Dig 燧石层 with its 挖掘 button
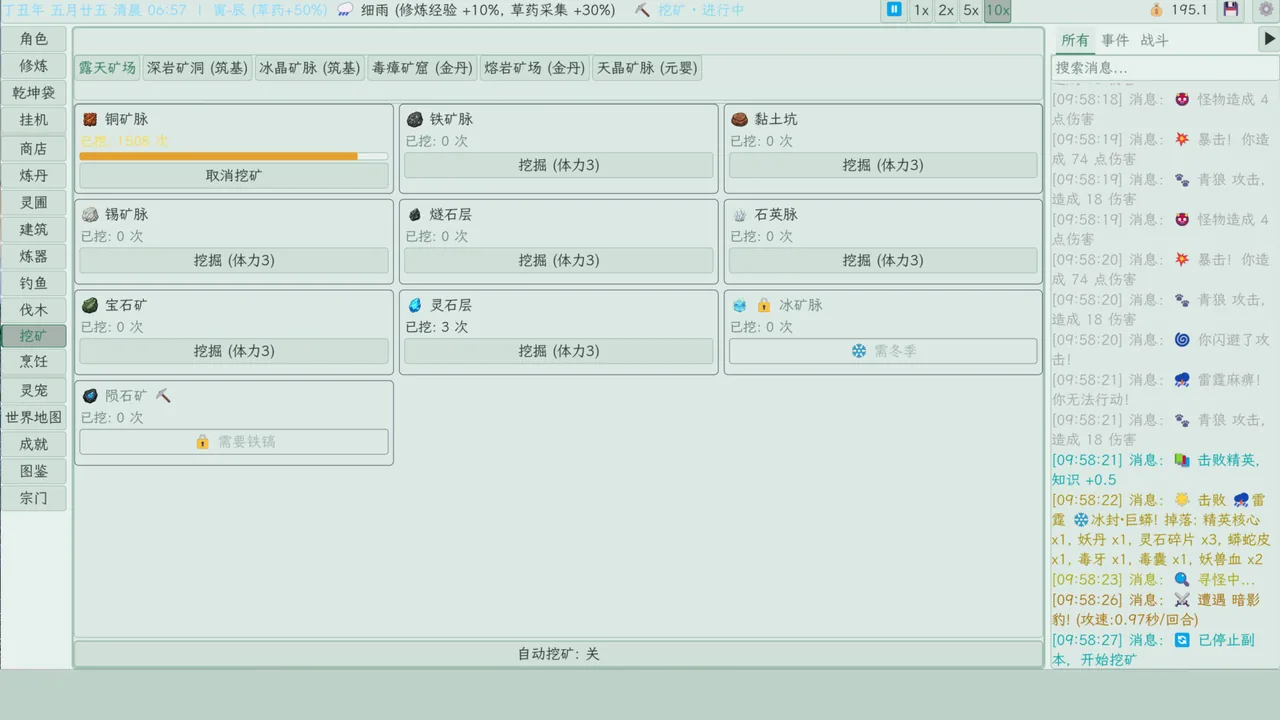1280x720 pixels. point(559,260)
